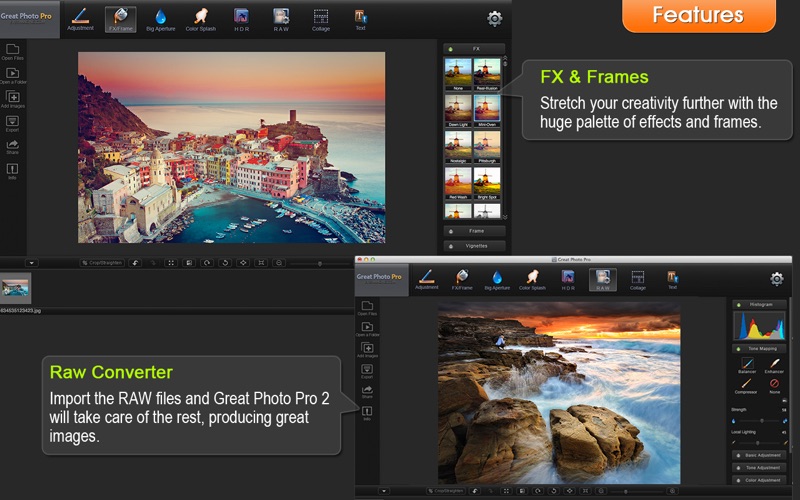Screen dimensions: 800x500
Task: Select the Compressor tone mapping tool
Action: [746, 386]
